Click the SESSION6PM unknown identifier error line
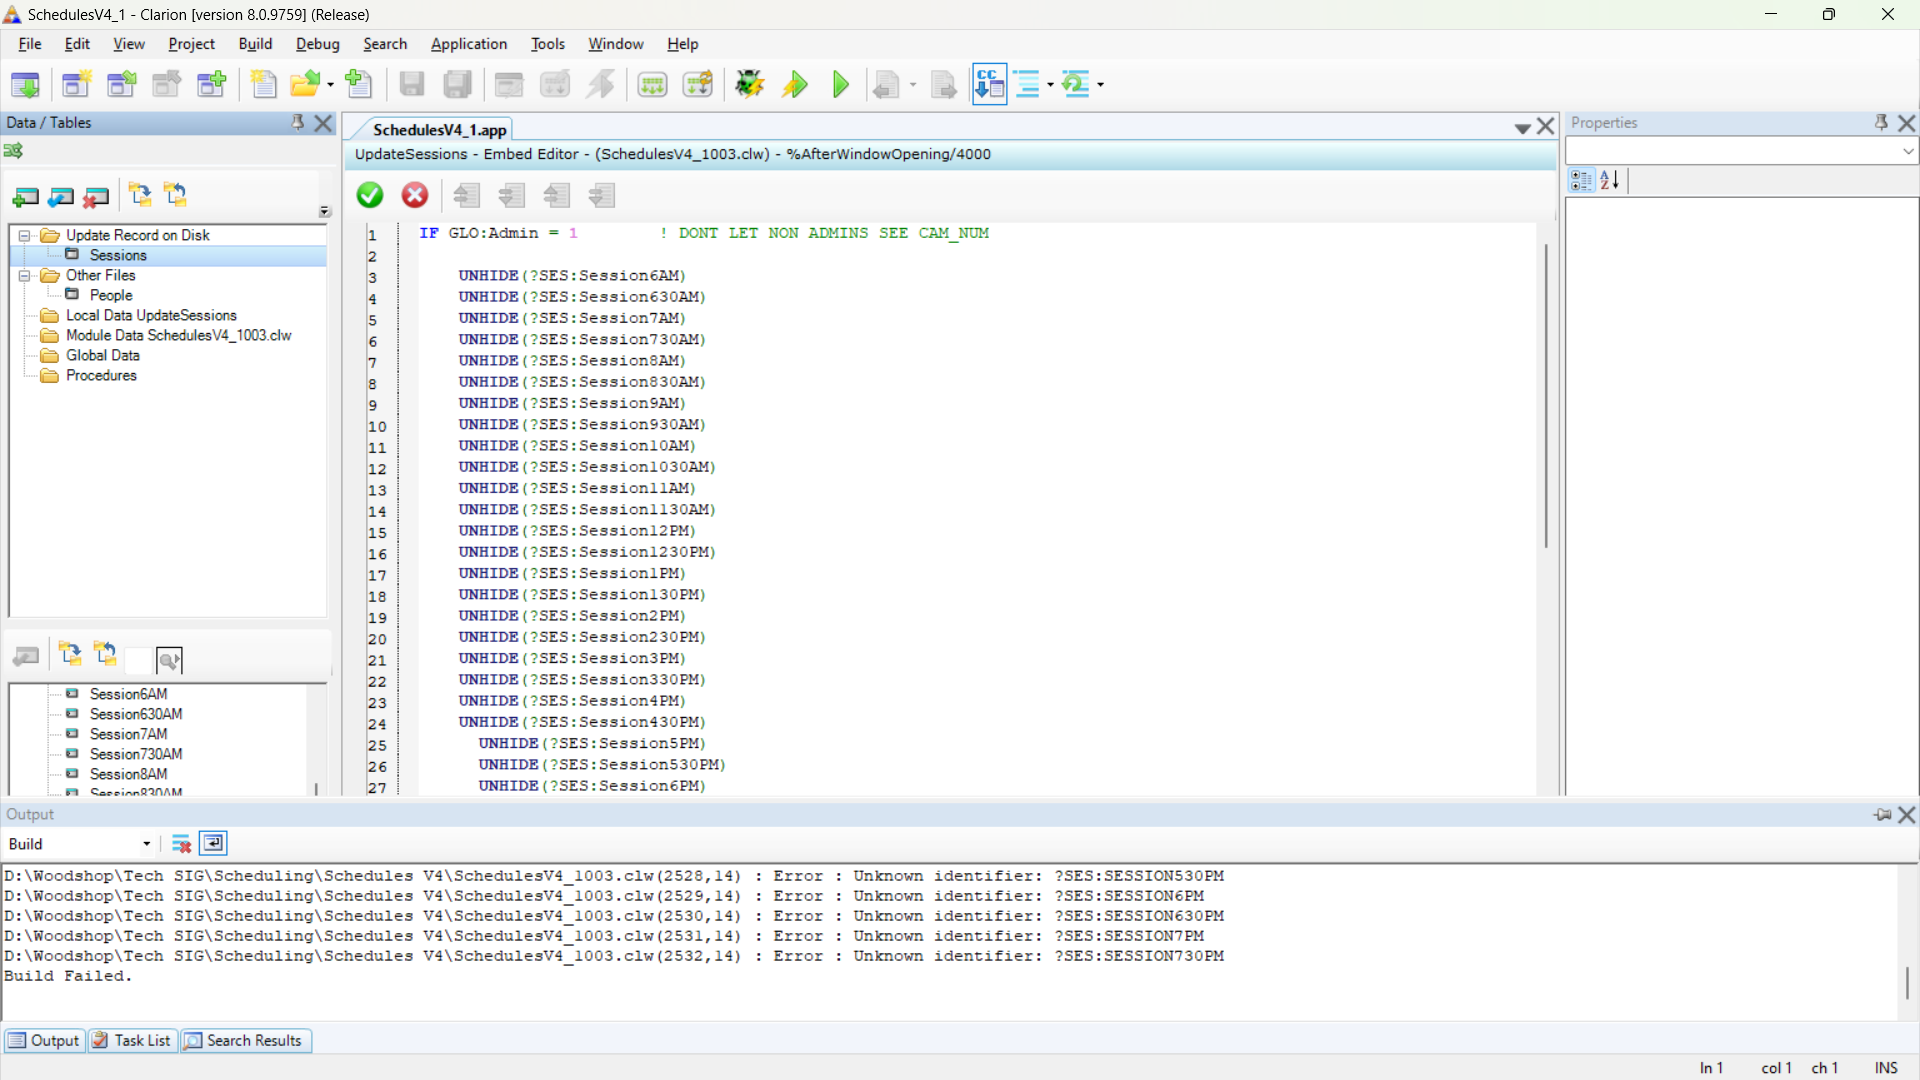1920x1080 pixels. click(613, 896)
